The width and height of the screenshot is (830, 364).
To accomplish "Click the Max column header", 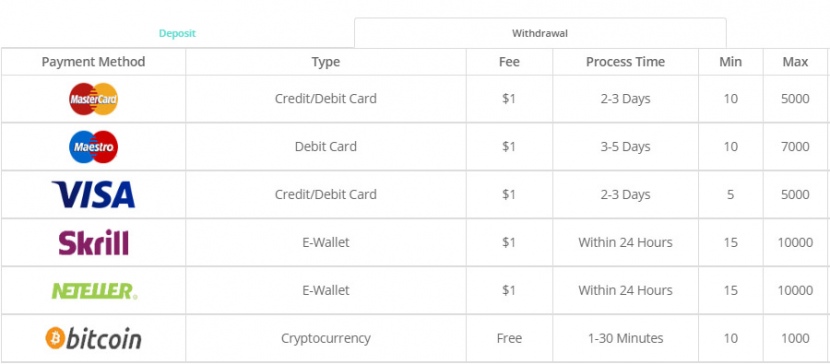I will [x=795, y=62].
